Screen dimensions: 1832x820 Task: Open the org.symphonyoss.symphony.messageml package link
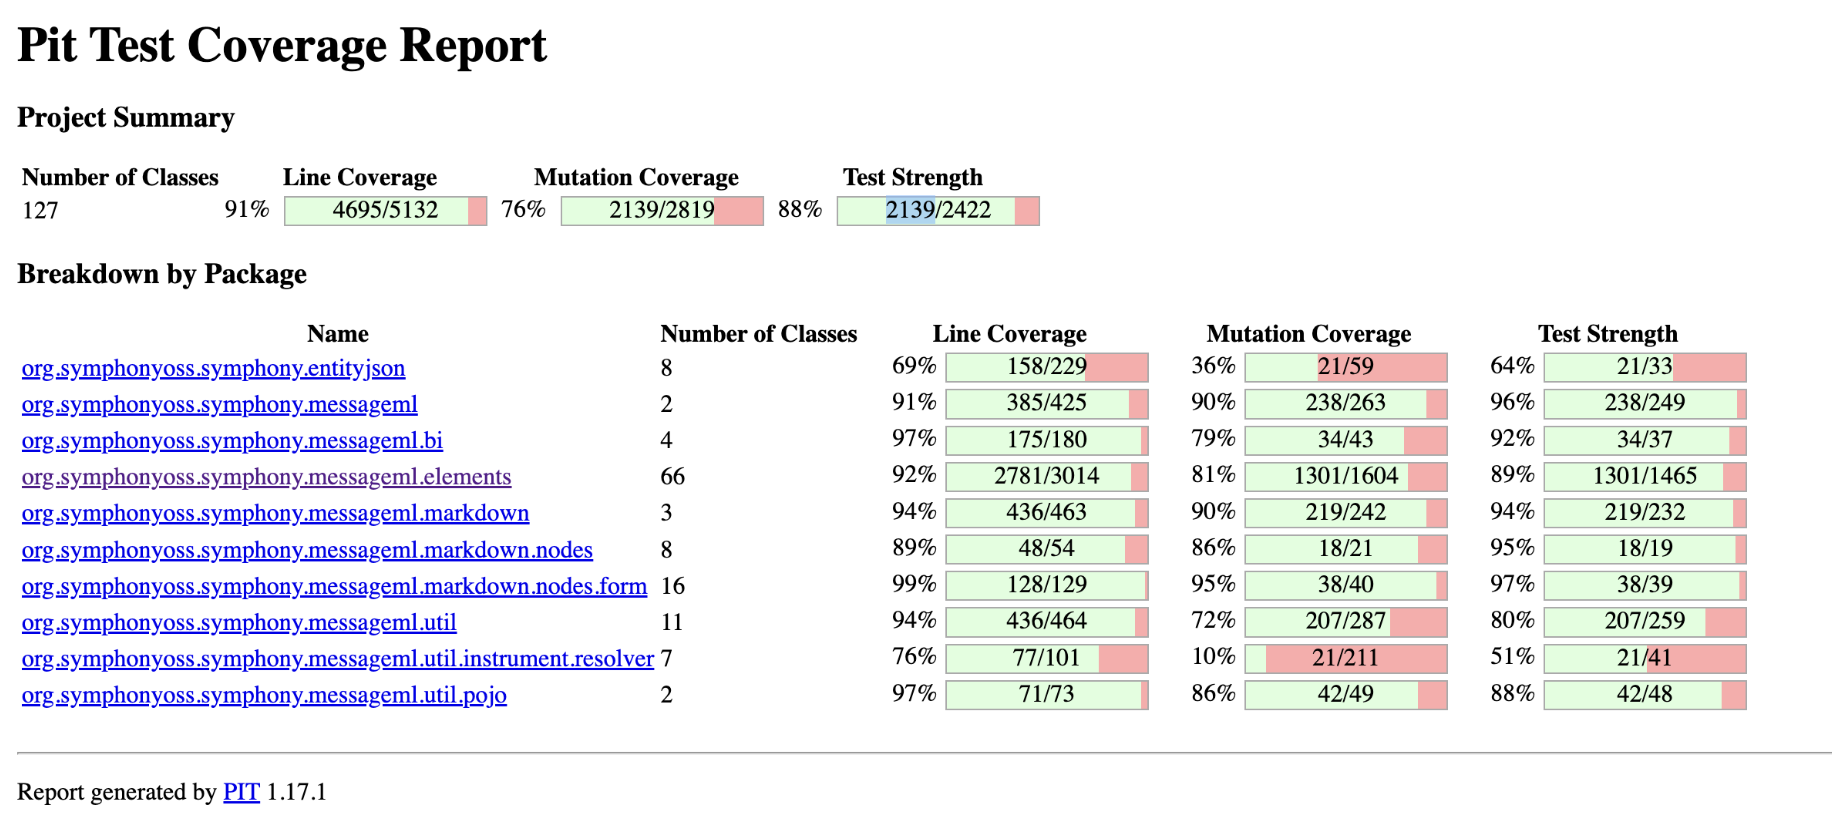coord(219,404)
